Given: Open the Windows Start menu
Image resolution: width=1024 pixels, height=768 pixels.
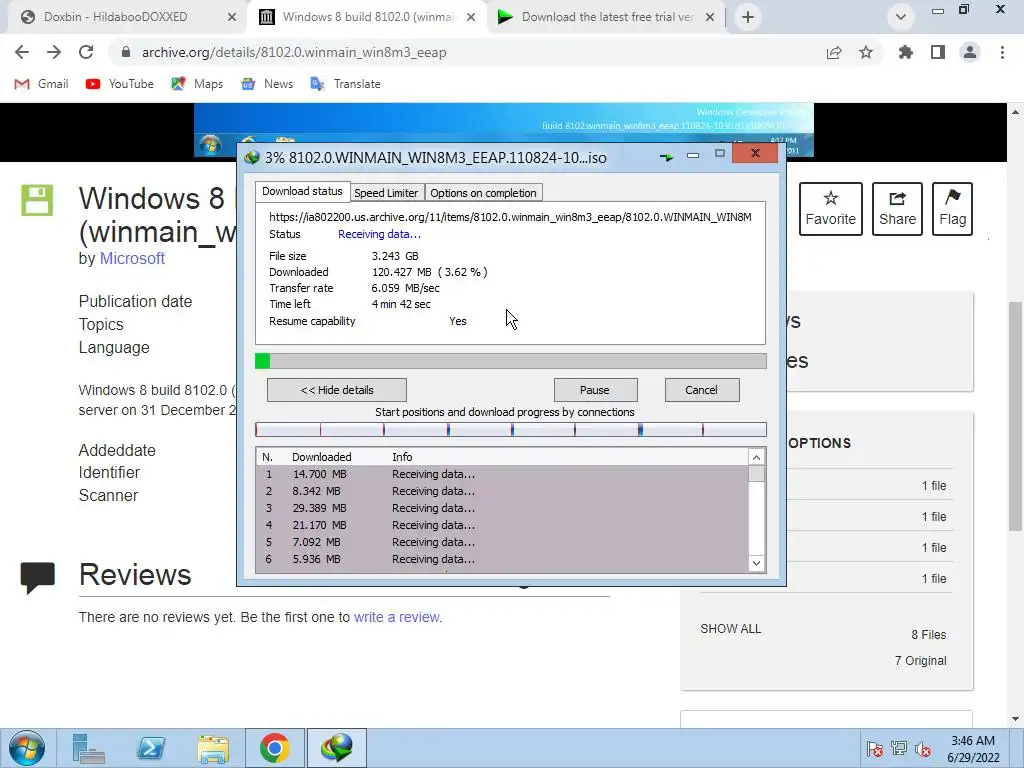Looking at the screenshot, I should [27, 748].
